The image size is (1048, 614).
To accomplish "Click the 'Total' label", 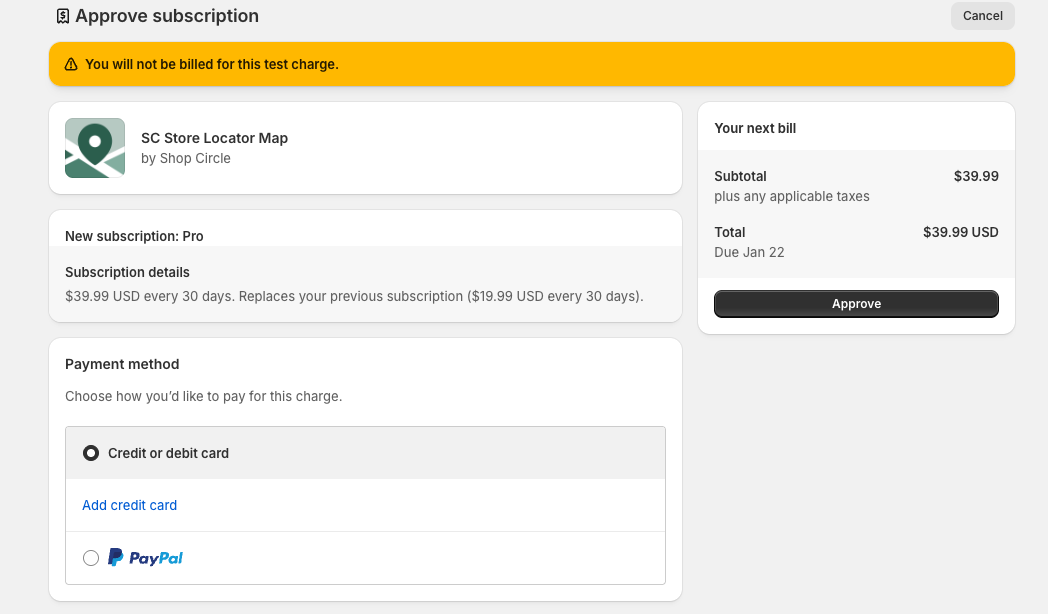I will 730,233.
